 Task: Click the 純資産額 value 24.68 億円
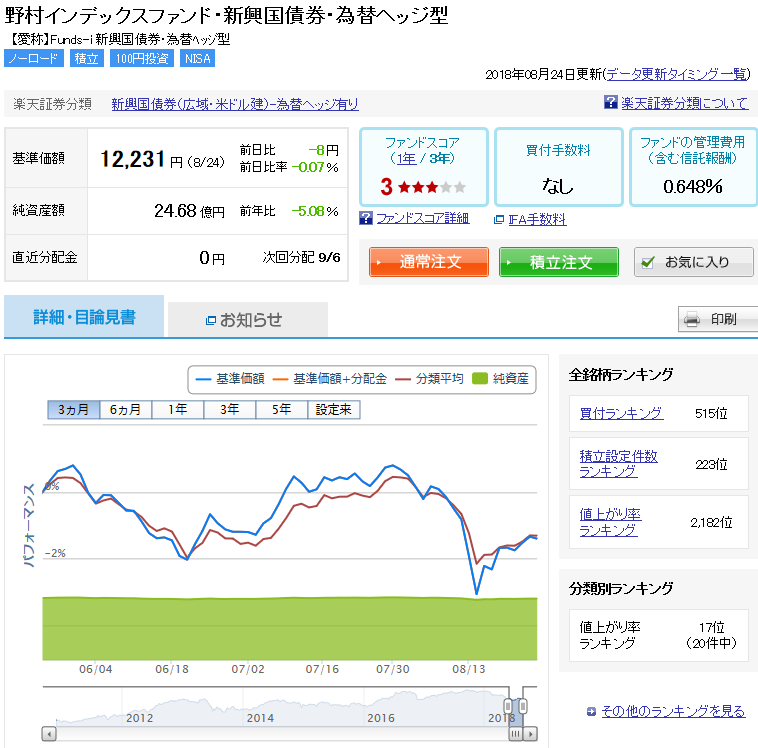[x=189, y=211]
